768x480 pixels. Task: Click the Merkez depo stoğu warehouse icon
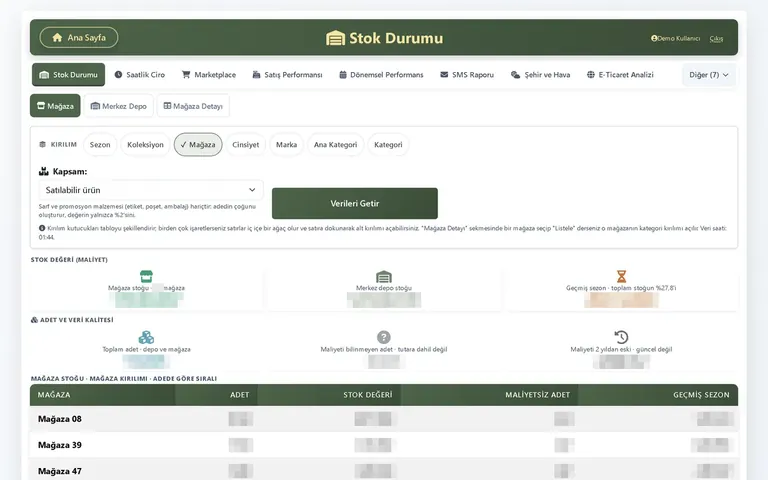[384, 276]
